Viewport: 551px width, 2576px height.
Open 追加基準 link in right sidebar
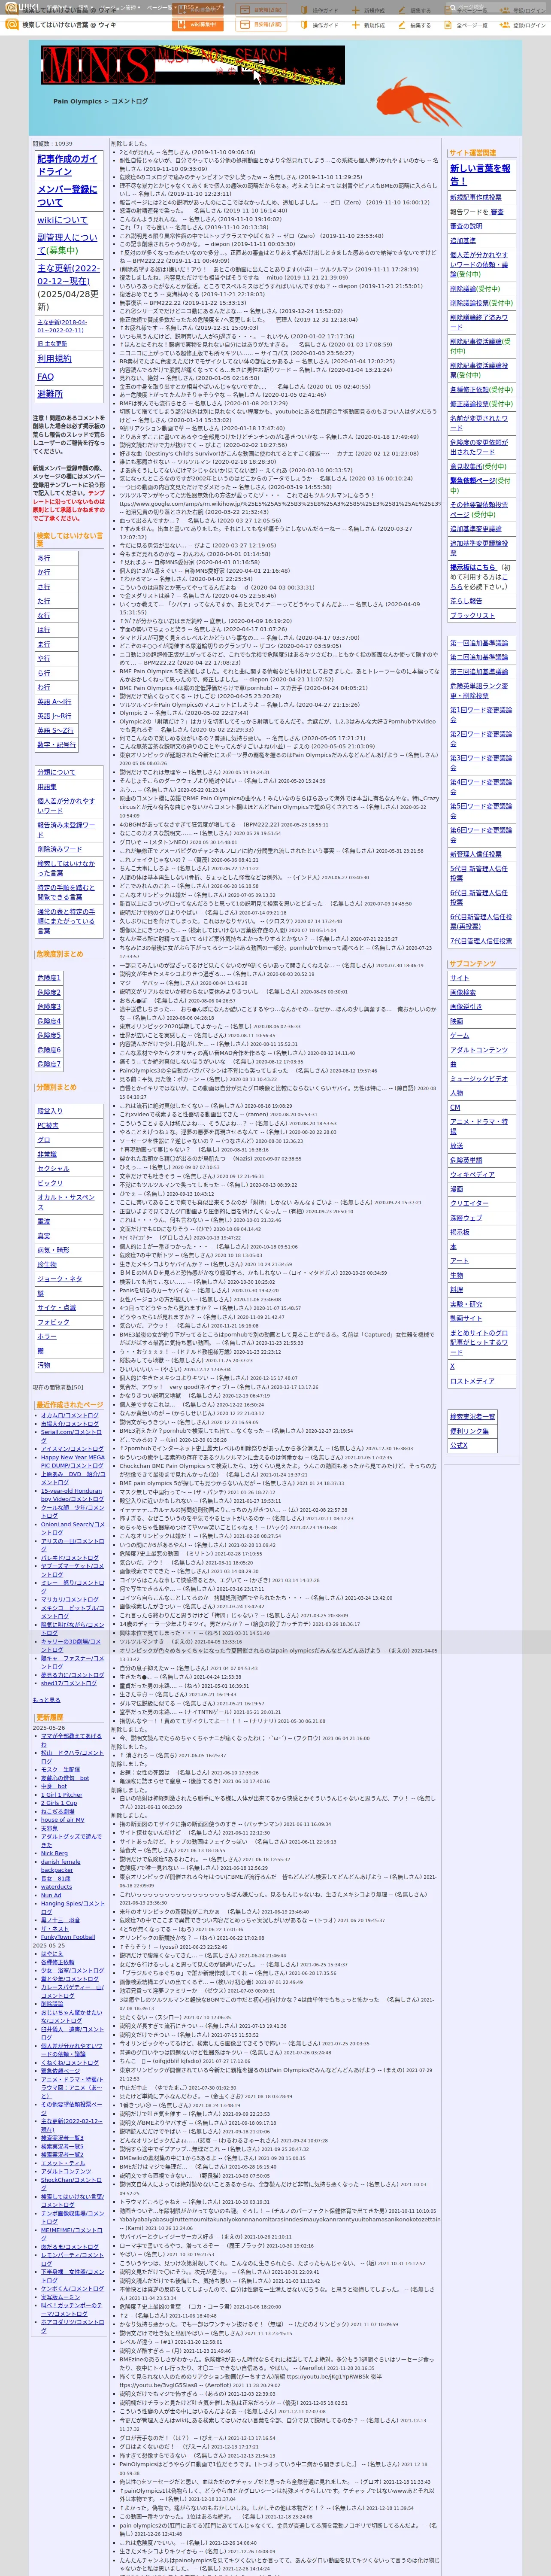click(462, 240)
